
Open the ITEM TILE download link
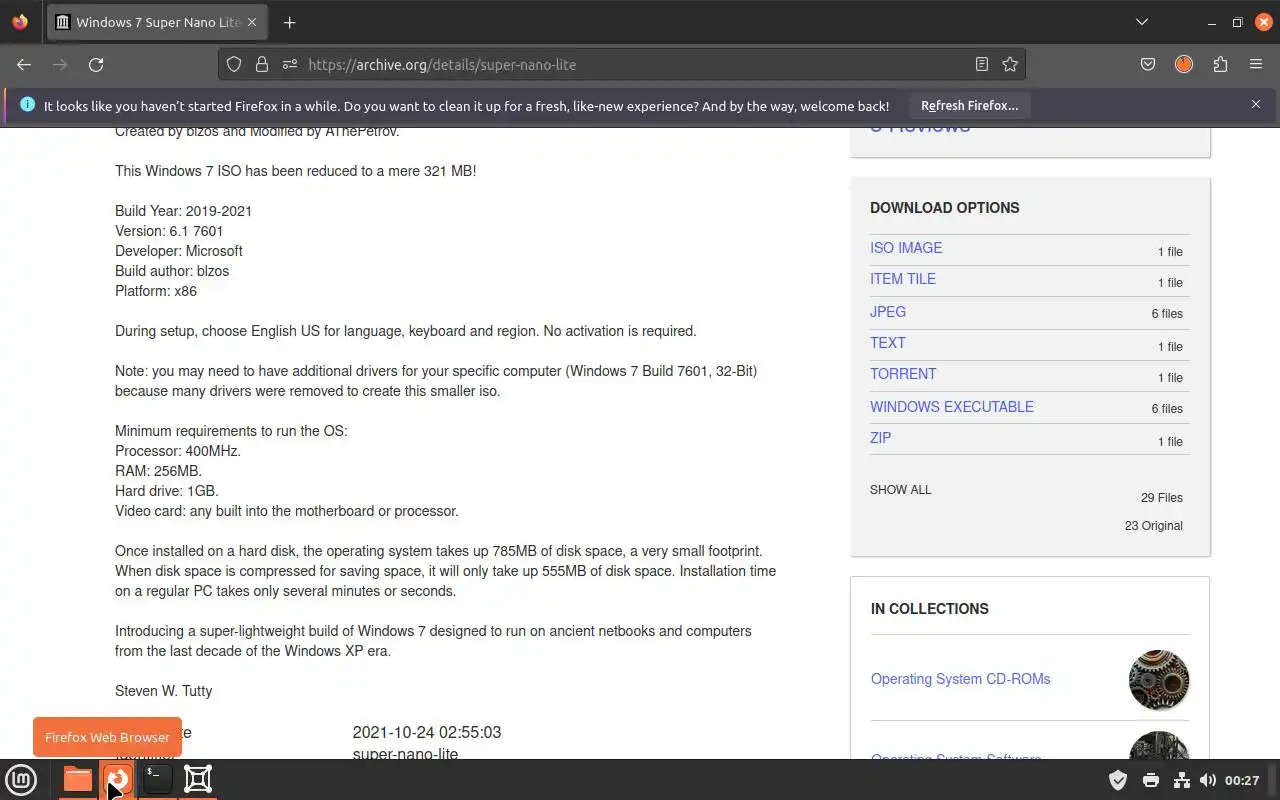pyautogui.click(x=903, y=279)
